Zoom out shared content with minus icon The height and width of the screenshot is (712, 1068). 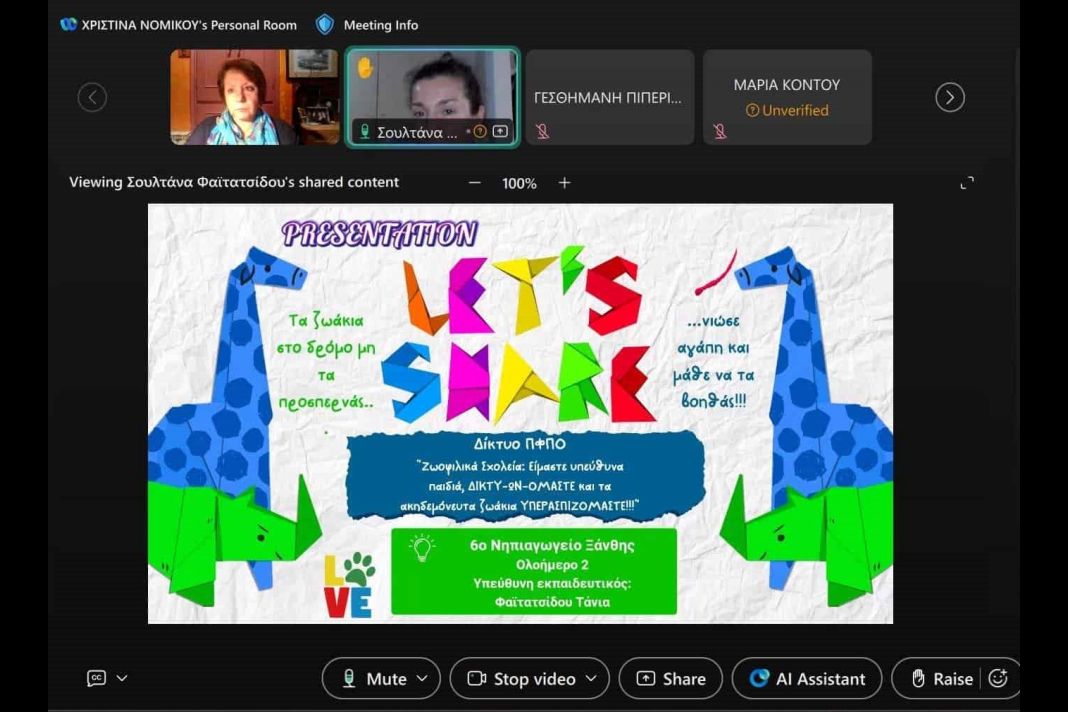[475, 183]
